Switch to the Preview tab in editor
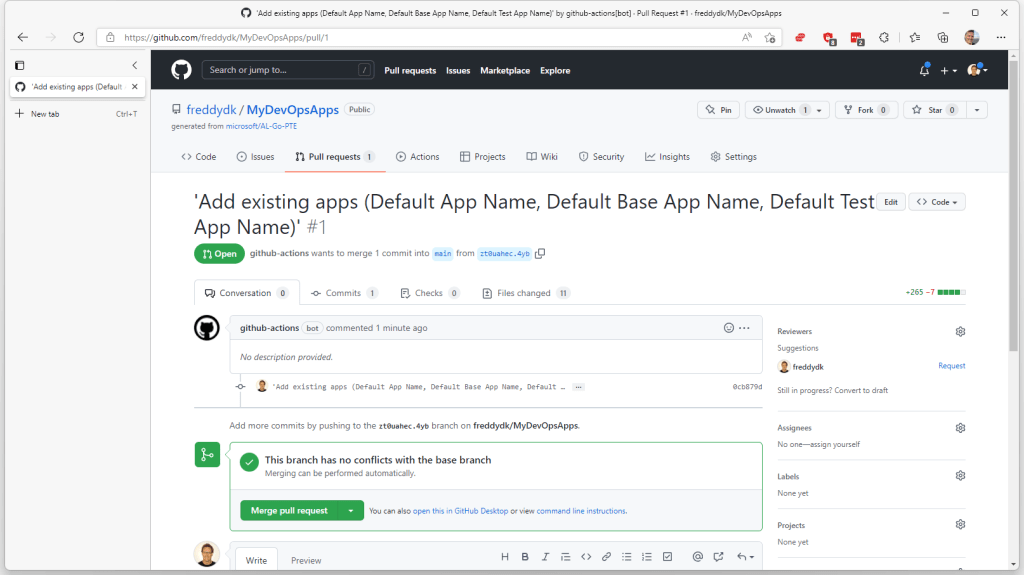 tap(306, 561)
